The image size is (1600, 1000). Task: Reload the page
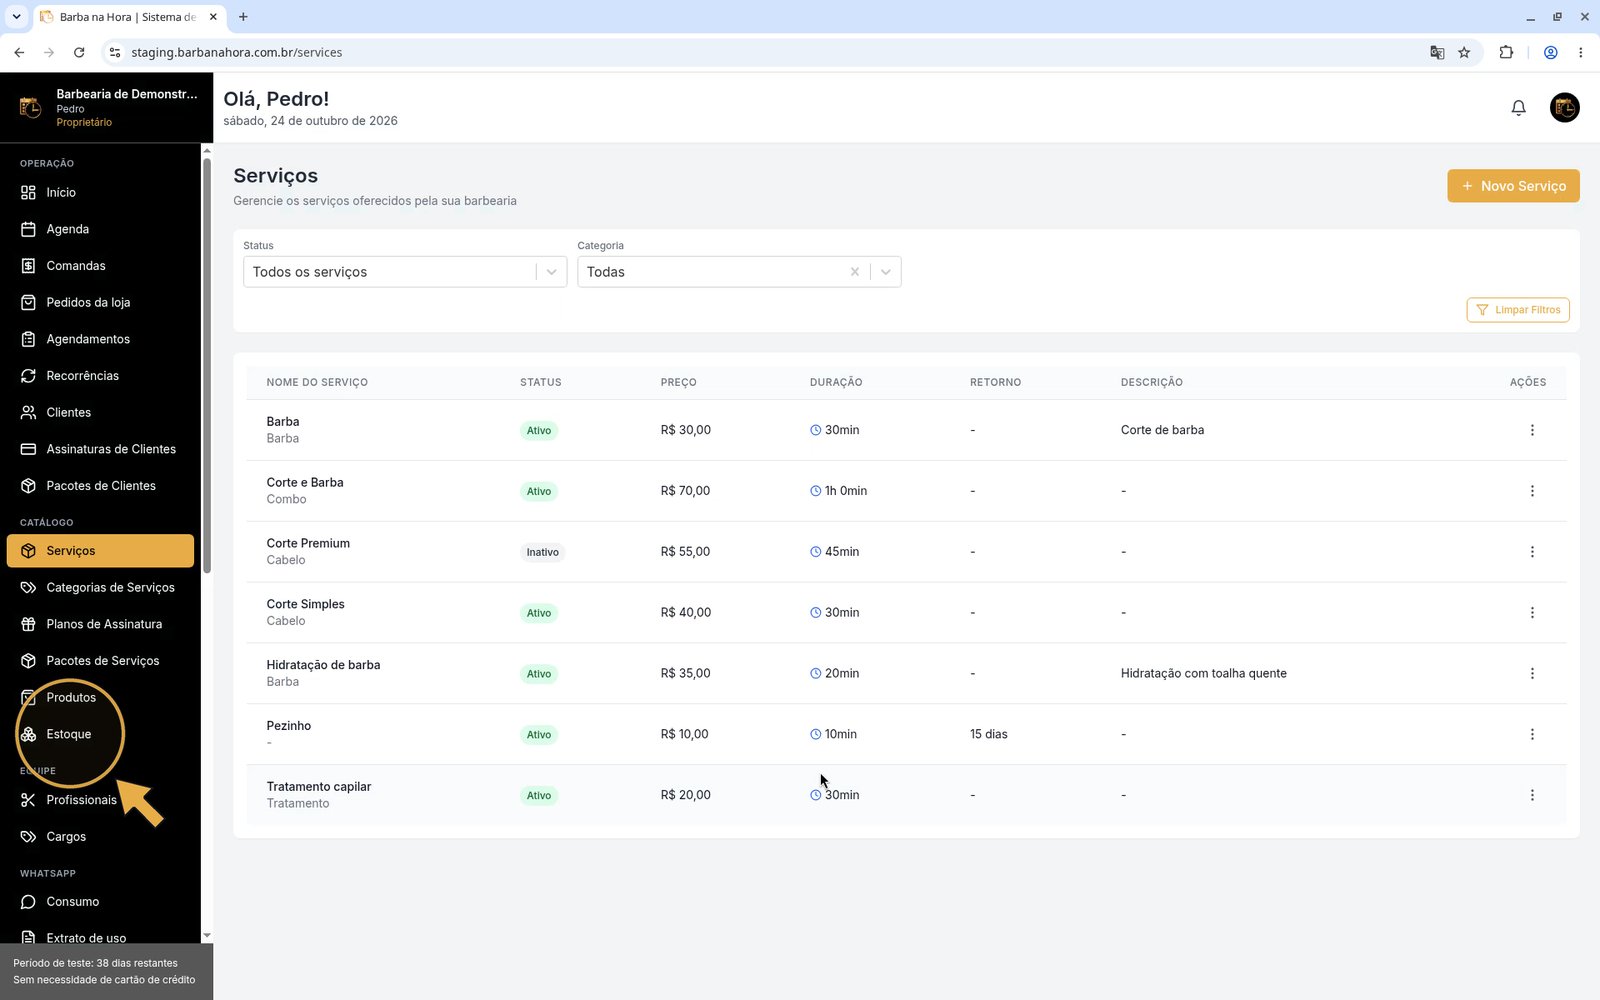(x=79, y=53)
